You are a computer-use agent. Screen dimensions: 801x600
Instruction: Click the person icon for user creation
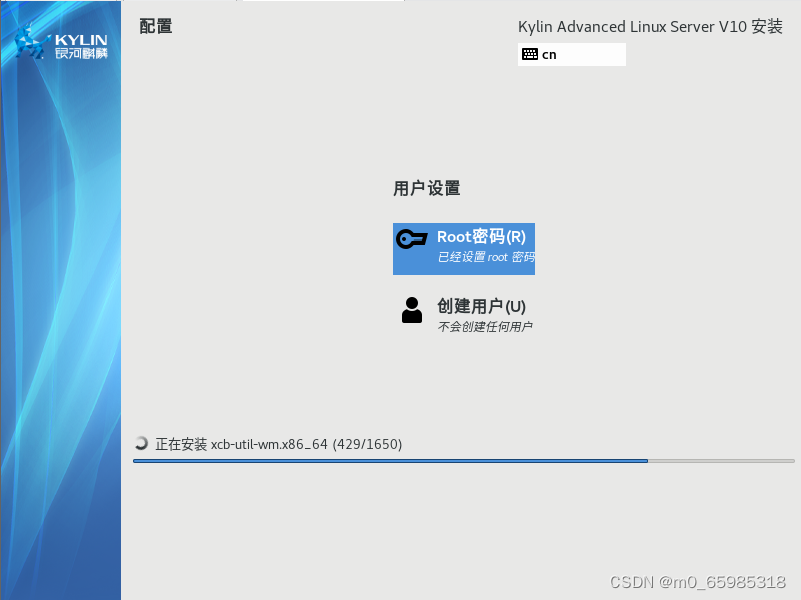tap(412, 310)
